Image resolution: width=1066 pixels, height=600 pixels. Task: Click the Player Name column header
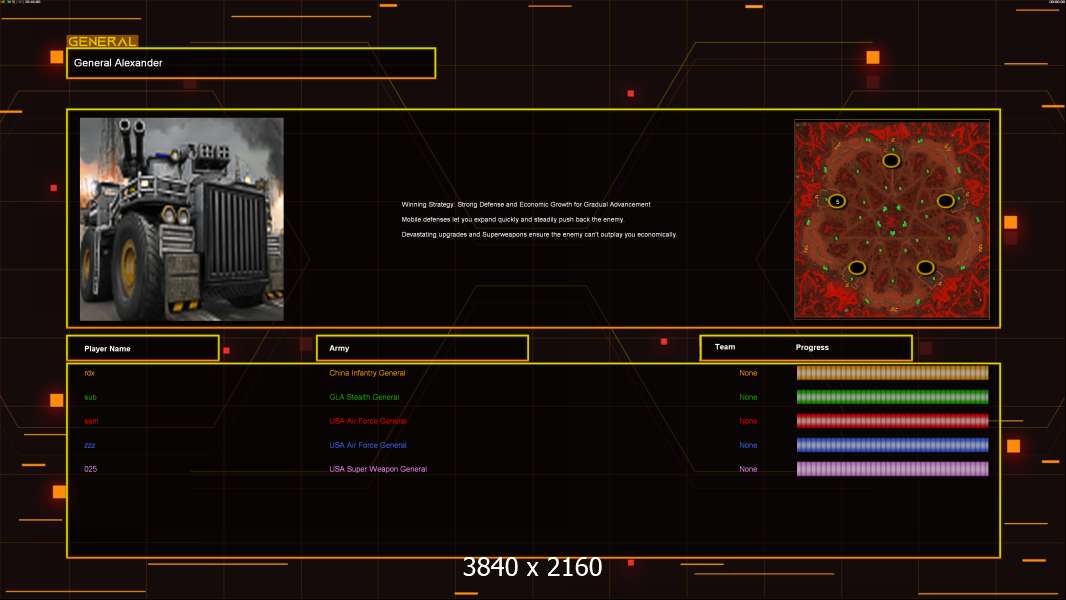[x=143, y=348]
